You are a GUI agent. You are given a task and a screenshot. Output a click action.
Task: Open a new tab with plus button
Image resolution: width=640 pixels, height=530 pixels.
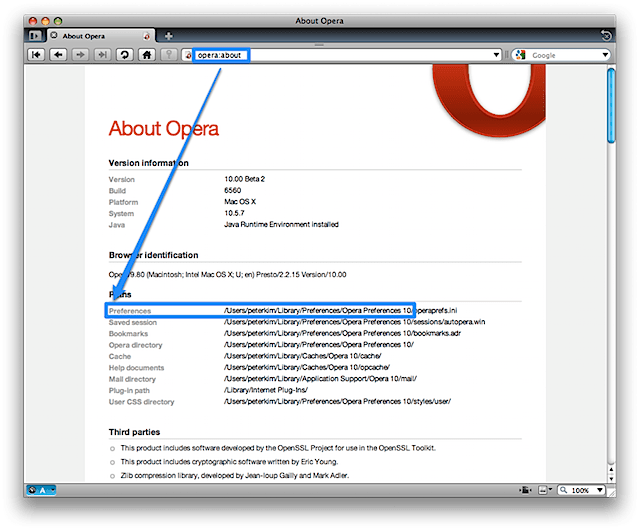pyautogui.click(x=169, y=36)
